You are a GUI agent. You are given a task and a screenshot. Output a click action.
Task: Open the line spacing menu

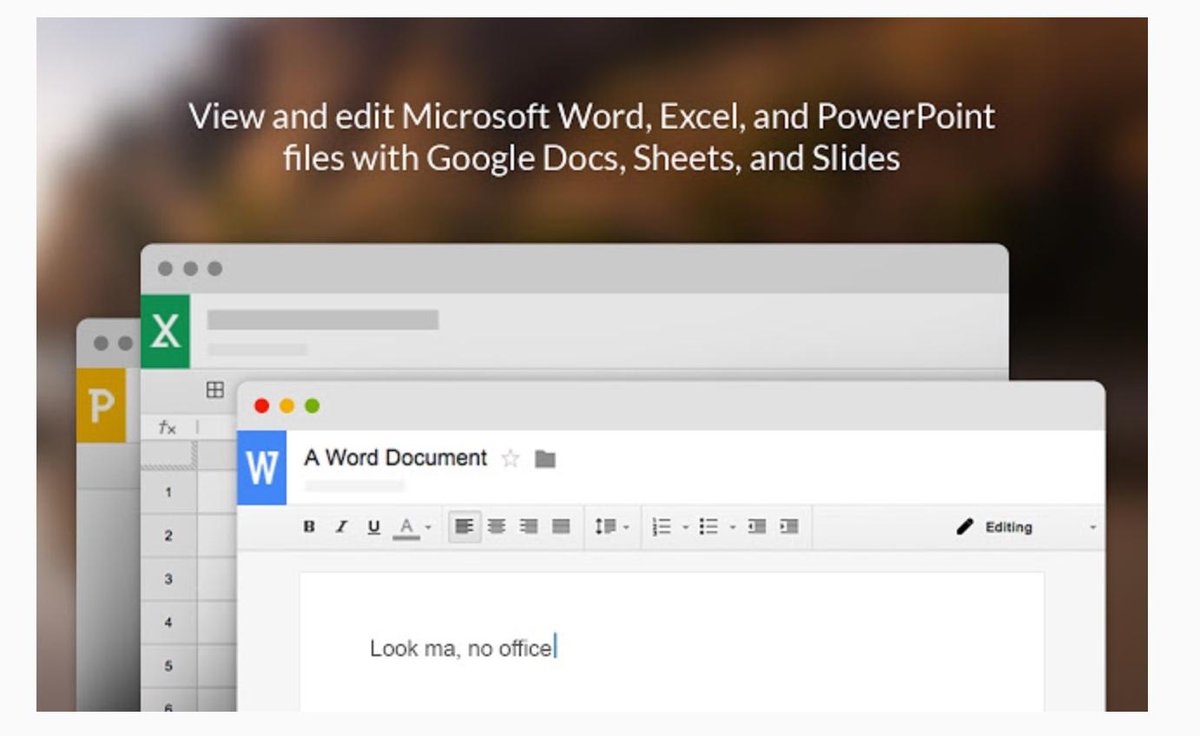click(606, 527)
